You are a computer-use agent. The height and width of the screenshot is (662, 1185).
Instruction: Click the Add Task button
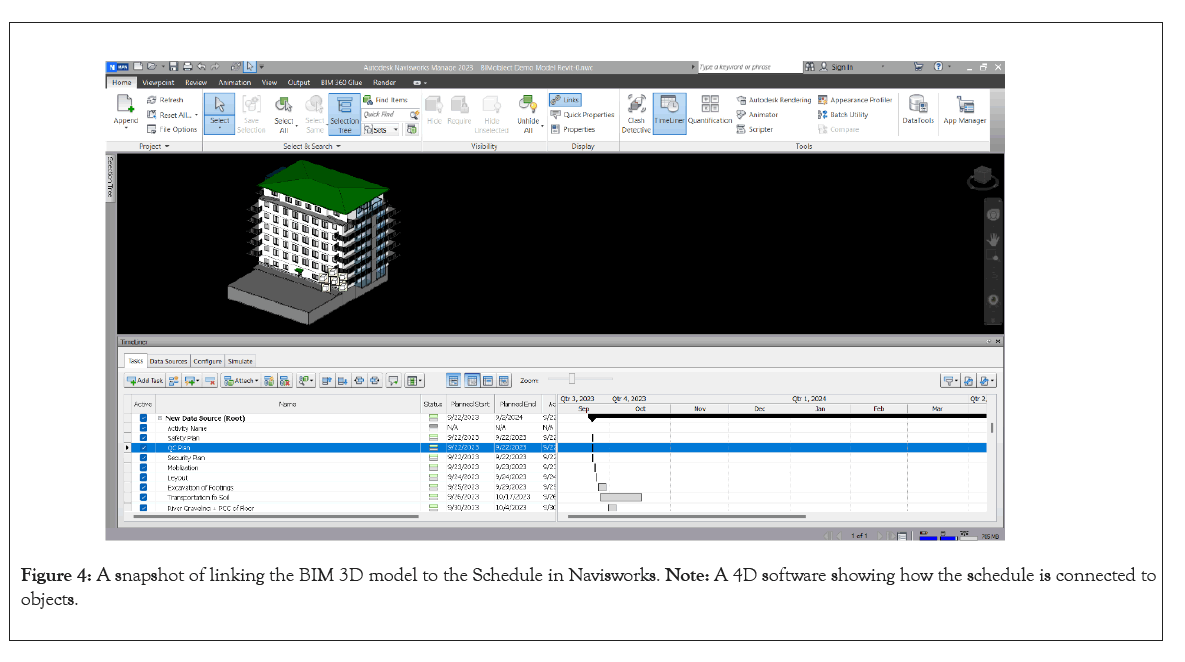[144, 380]
